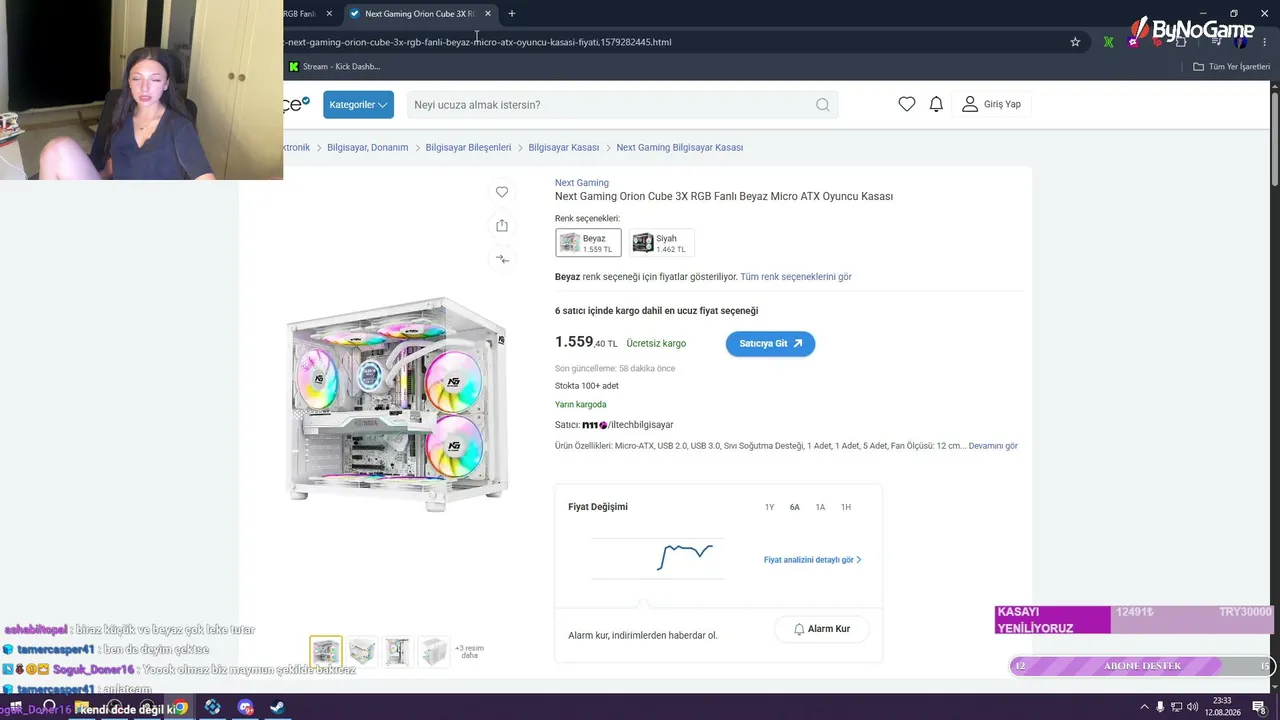The image size is (1280, 720).
Task: Show hidden system tray icons
Action: point(1145,707)
